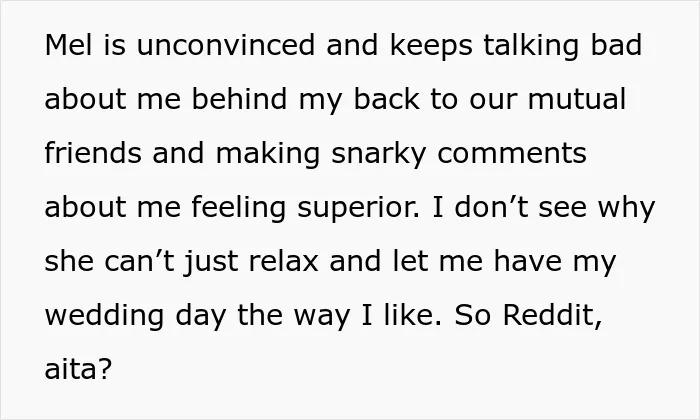The height and width of the screenshot is (420, 700).
Task: Click the word "feeling"
Action: pos(238,208)
